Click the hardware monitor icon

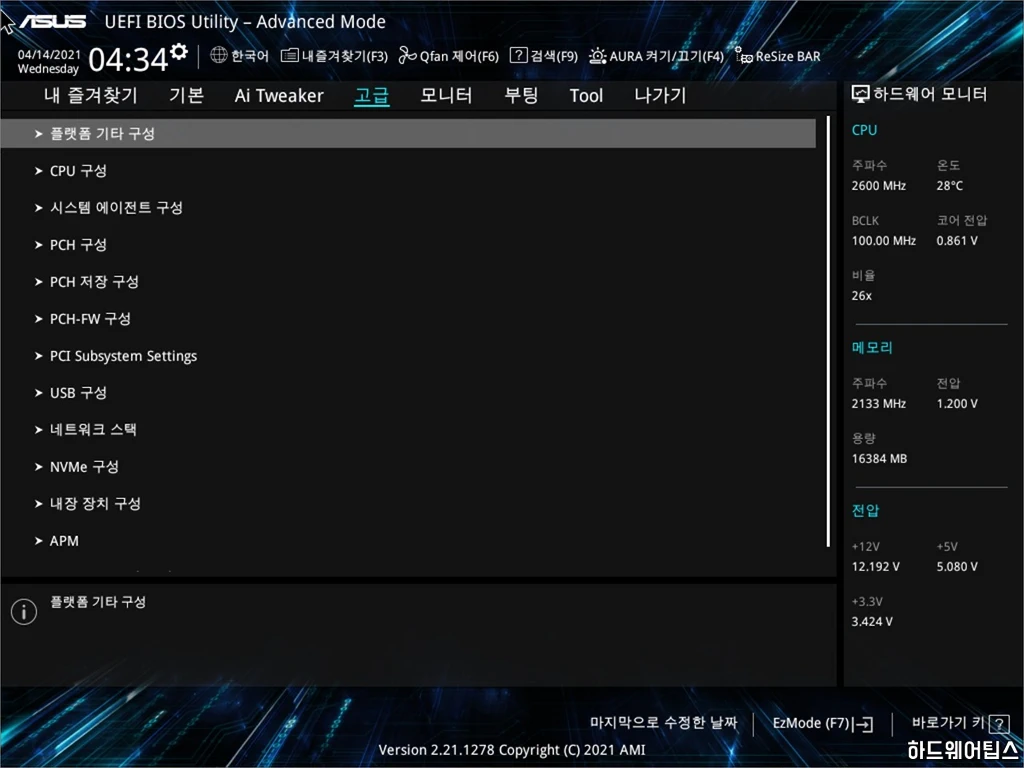coord(861,95)
